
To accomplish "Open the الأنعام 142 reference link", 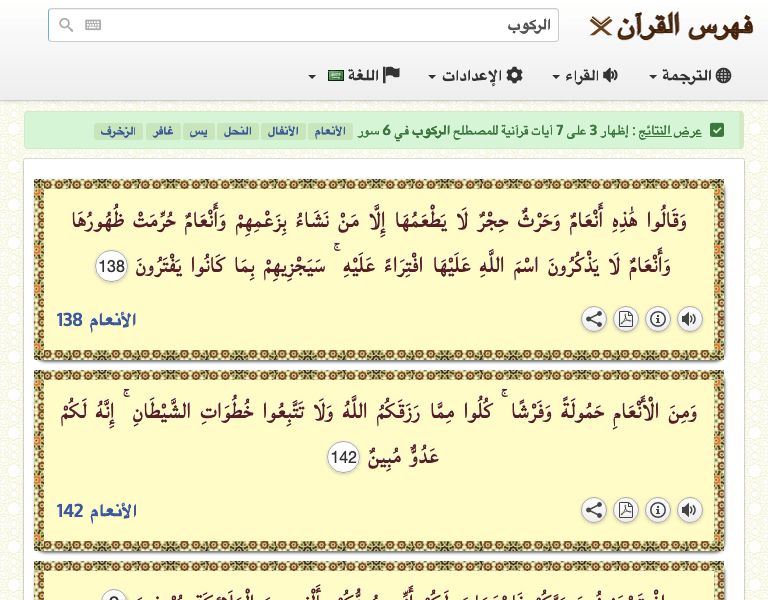I will tap(96, 511).
